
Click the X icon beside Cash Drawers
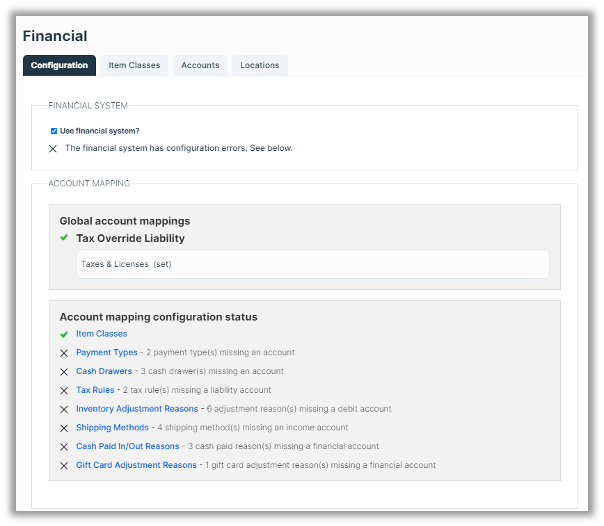[64, 371]
